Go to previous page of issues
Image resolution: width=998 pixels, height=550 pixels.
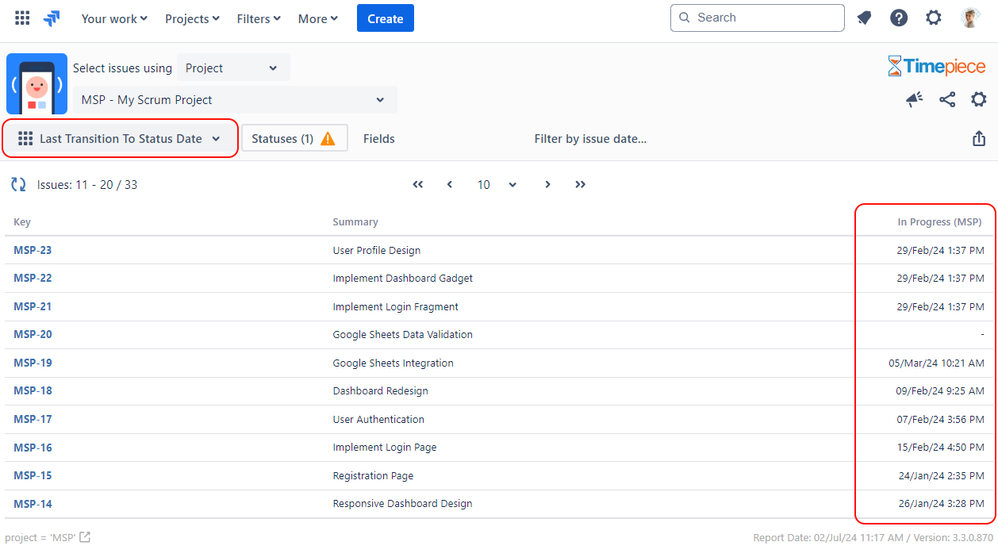pyautogui.click(x=449, y=185)
